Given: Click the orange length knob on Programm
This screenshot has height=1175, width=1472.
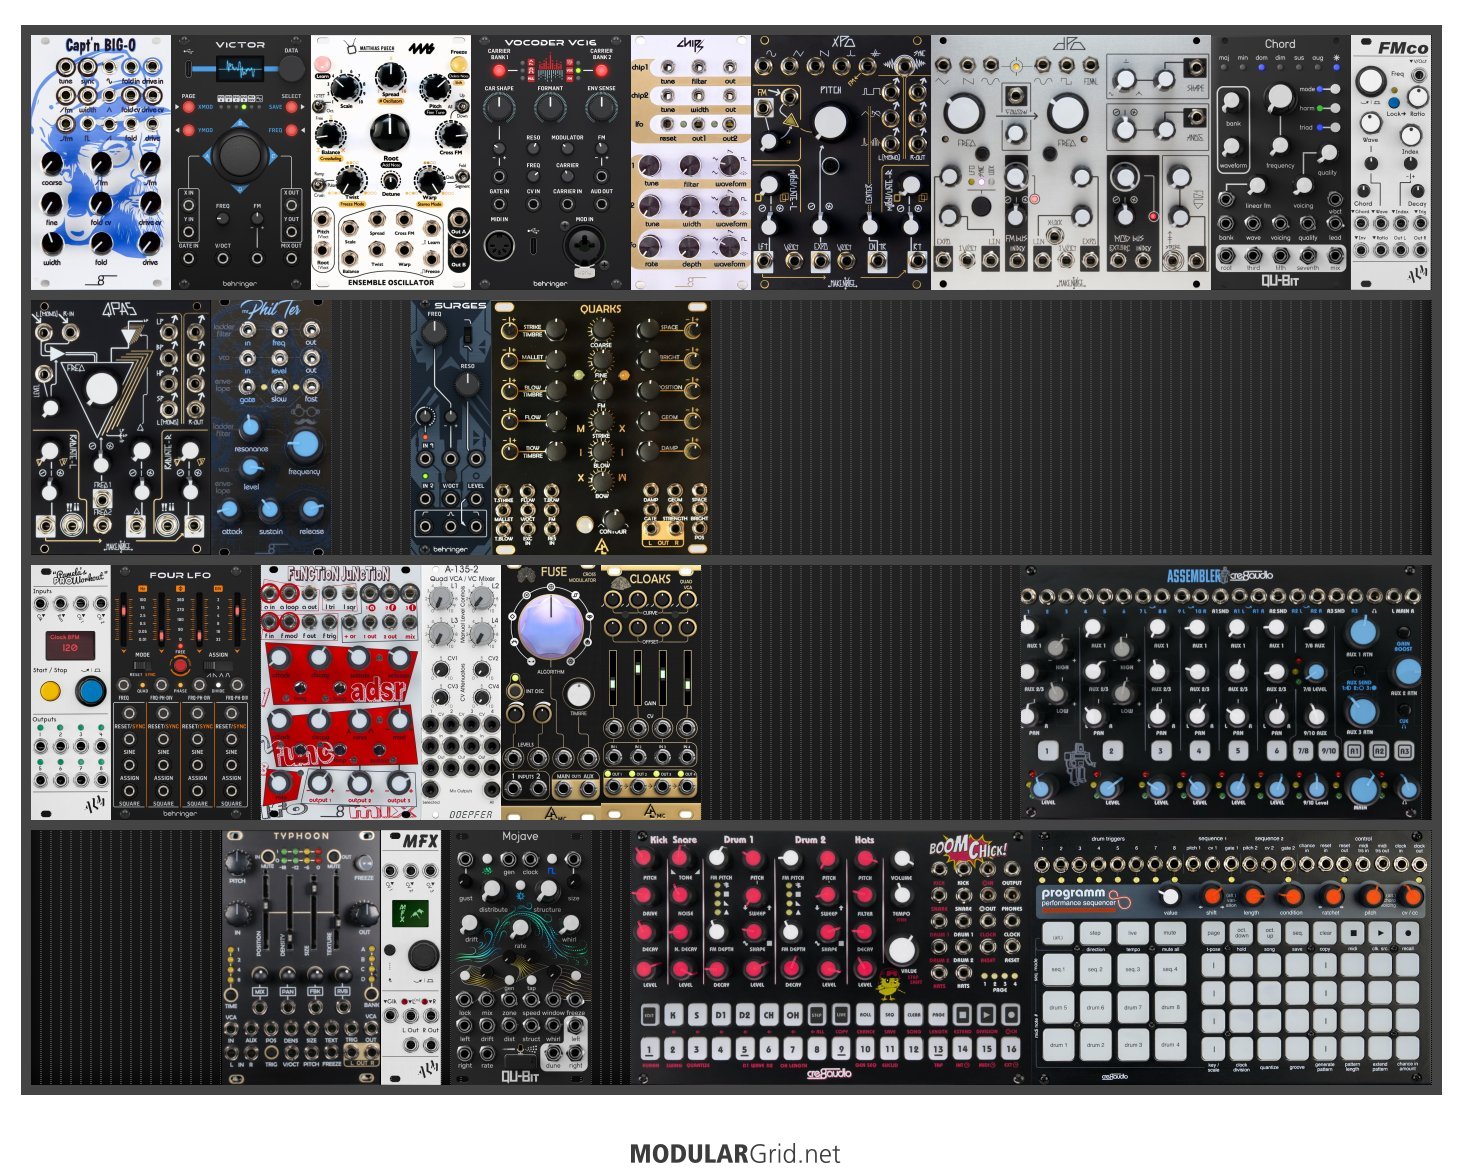Looking at the screenshot, I should (x=1251, y=896).
